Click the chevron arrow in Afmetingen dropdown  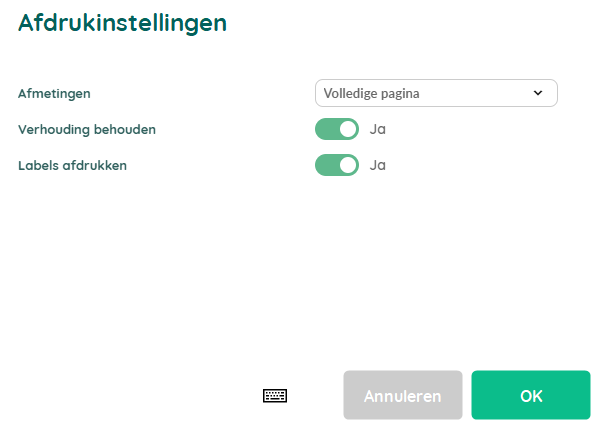(538, 93)
